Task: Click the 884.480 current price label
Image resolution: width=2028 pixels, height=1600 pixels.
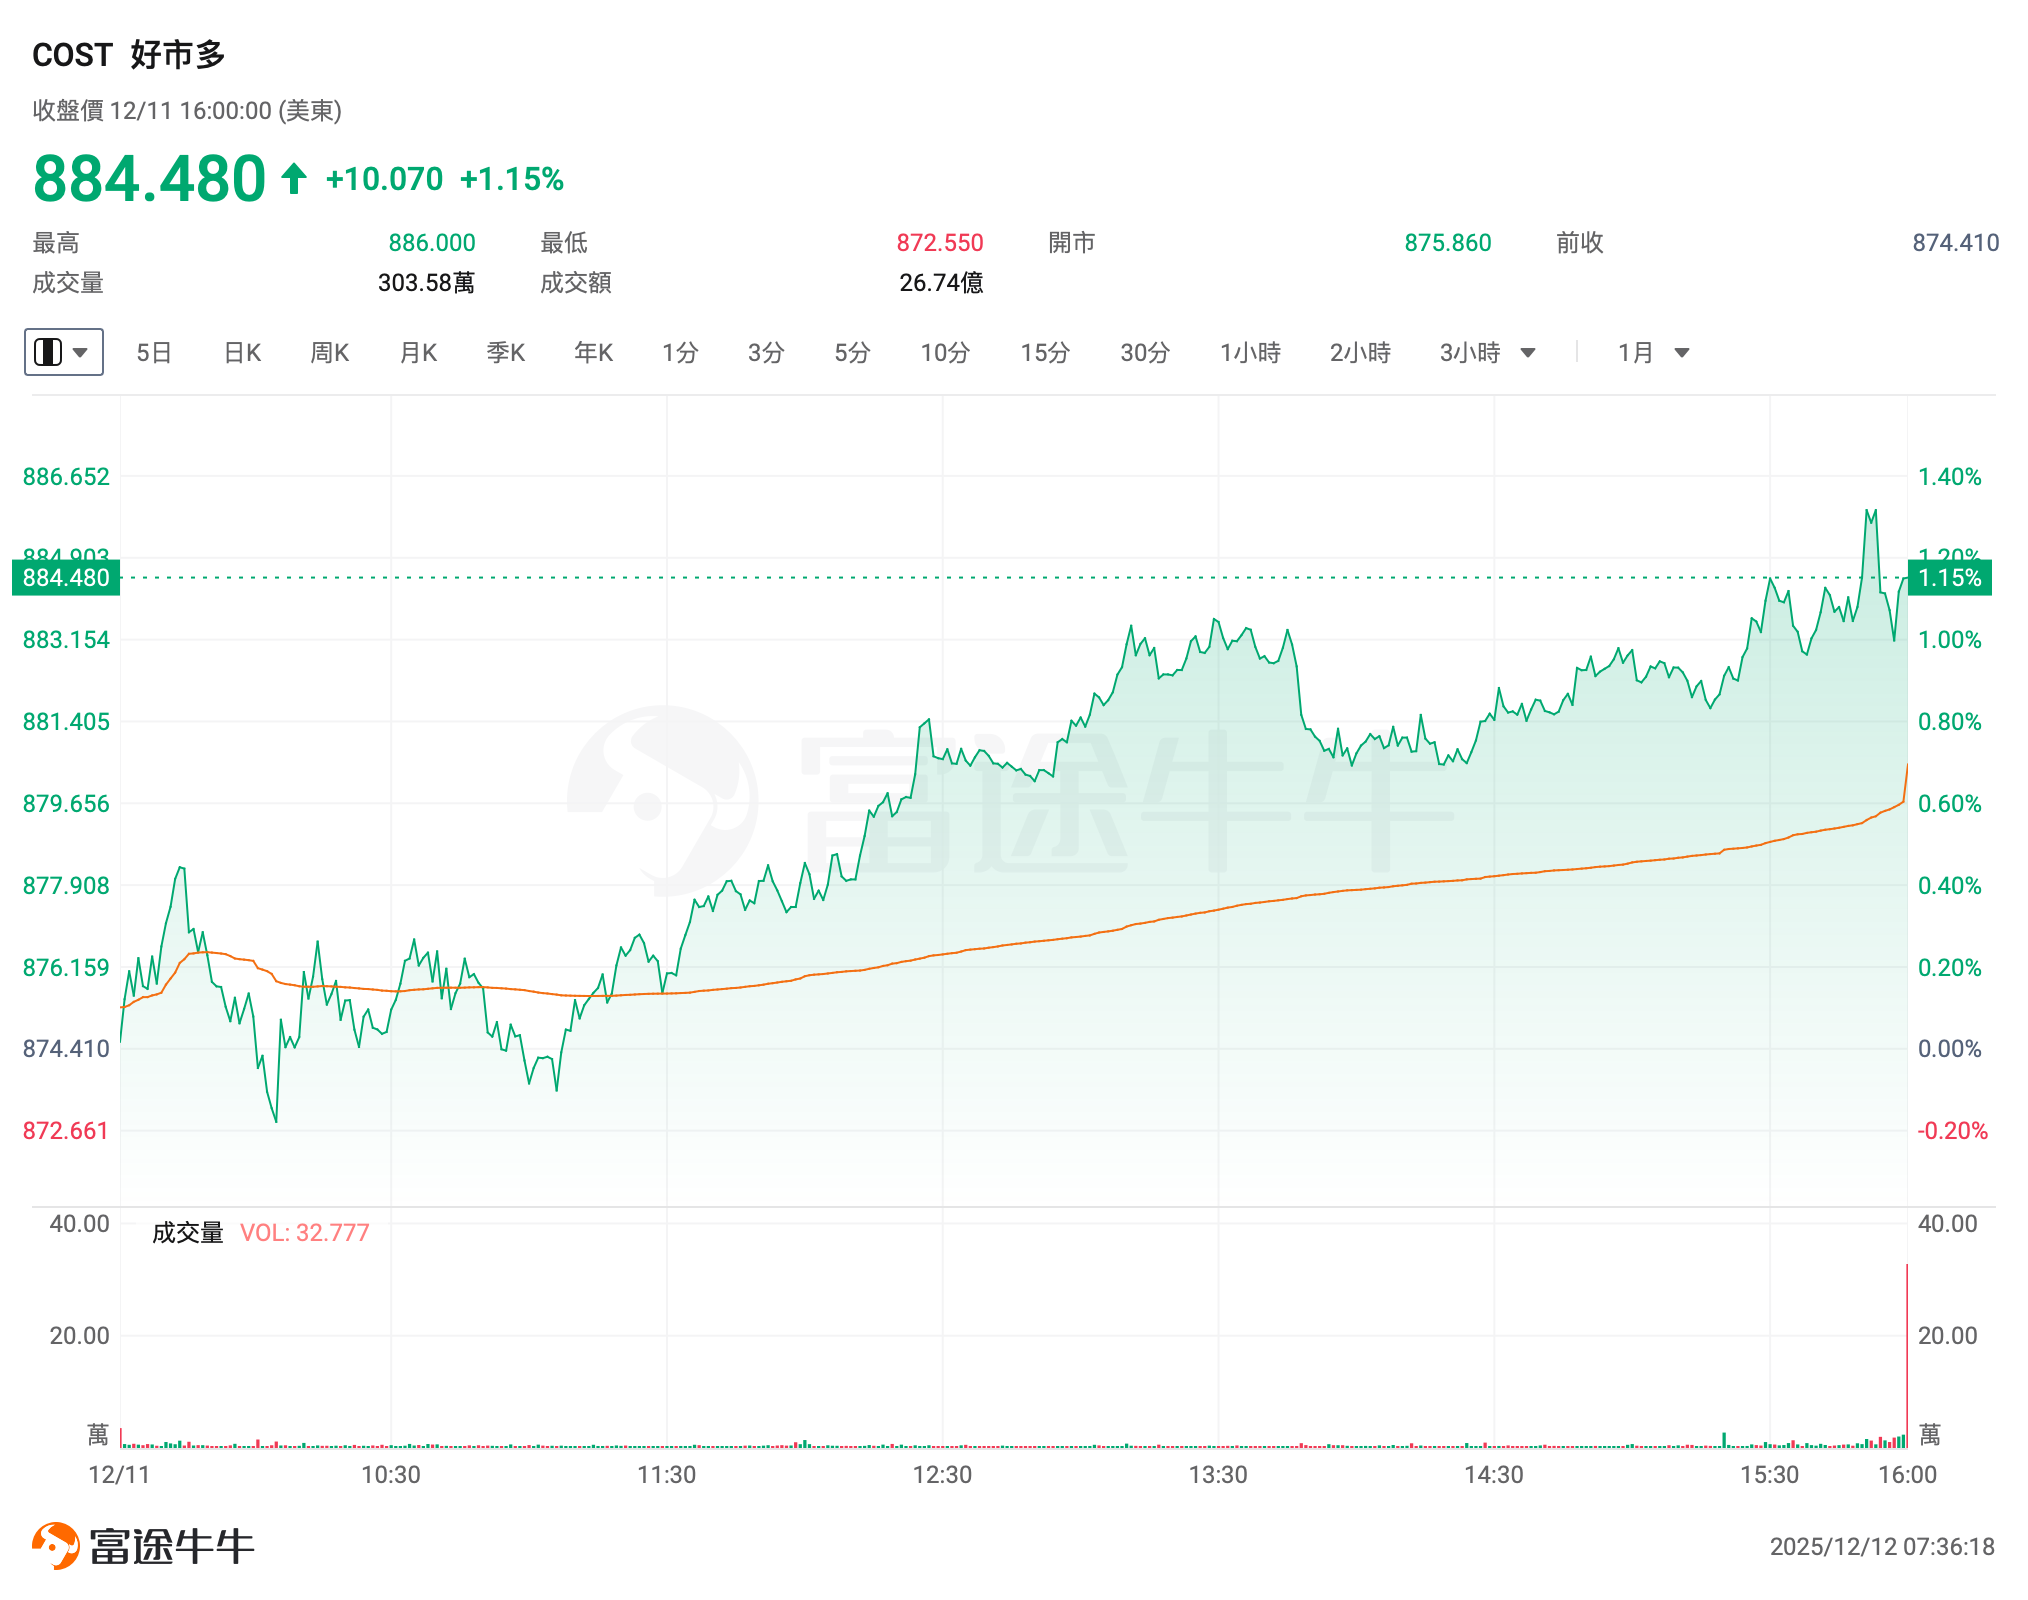Action: pyautogui.click(x=66, y=578)
